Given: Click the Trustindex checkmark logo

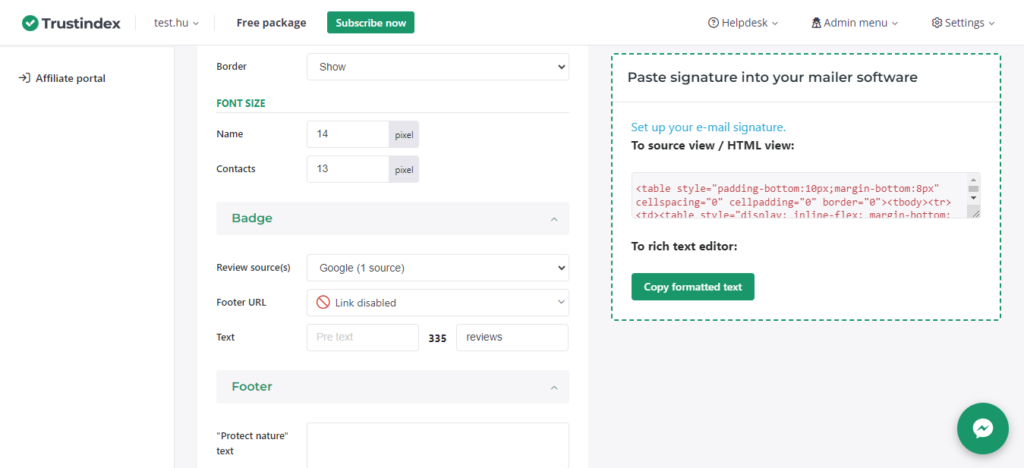Looking at the screenshot, I should tap(31, 22).
